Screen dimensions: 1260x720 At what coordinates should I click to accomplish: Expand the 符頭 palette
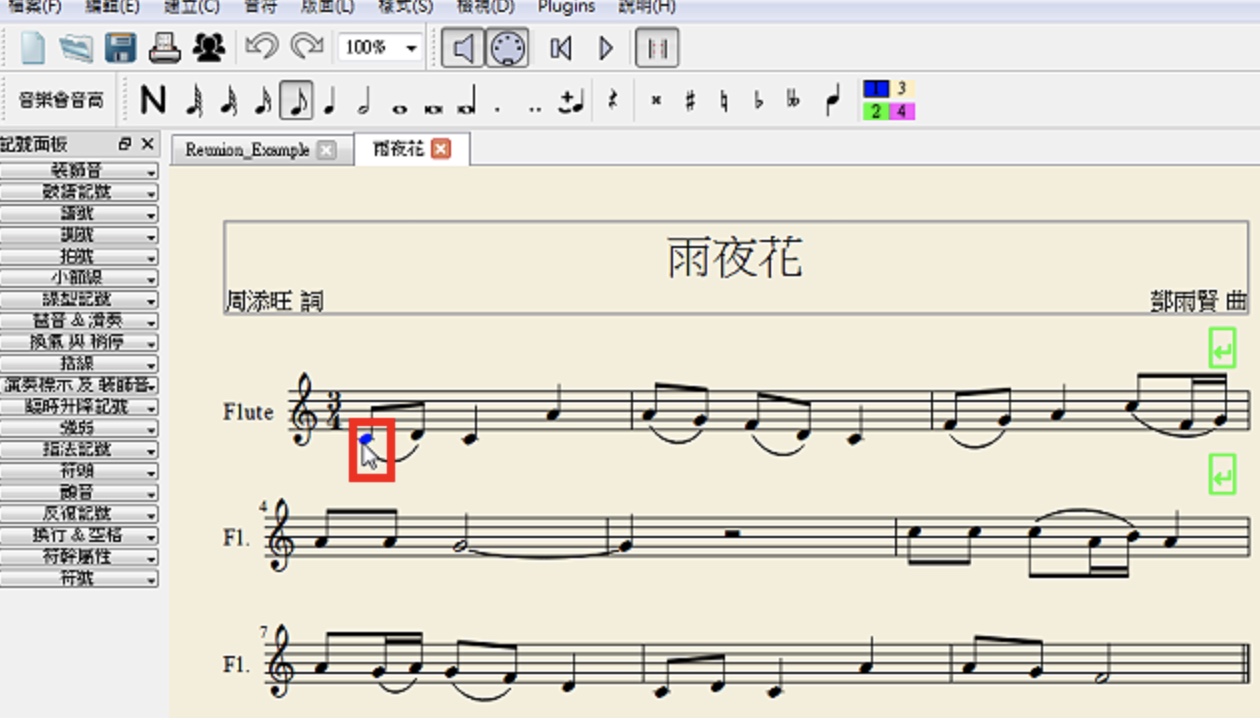tap(79, 471)
